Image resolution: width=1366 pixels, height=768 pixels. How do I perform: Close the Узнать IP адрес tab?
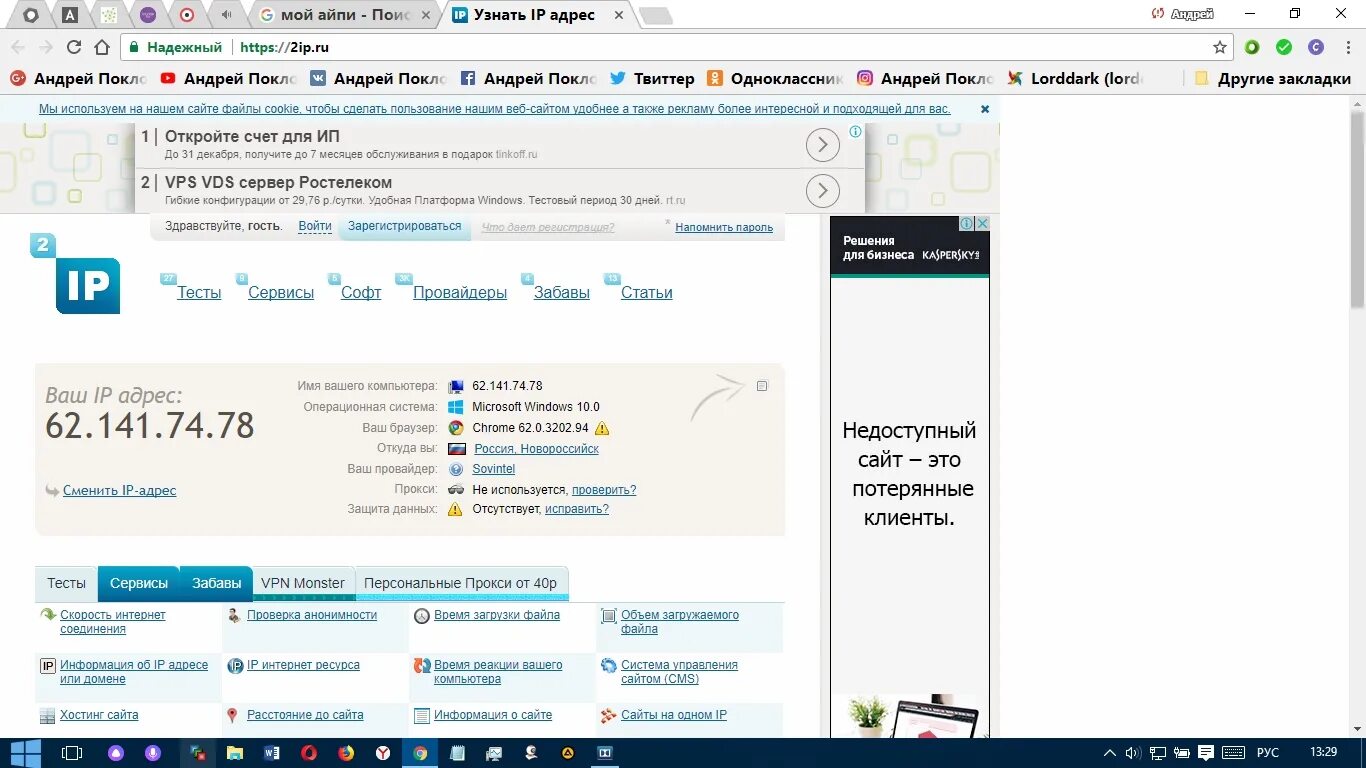click(x=618, y=15)
